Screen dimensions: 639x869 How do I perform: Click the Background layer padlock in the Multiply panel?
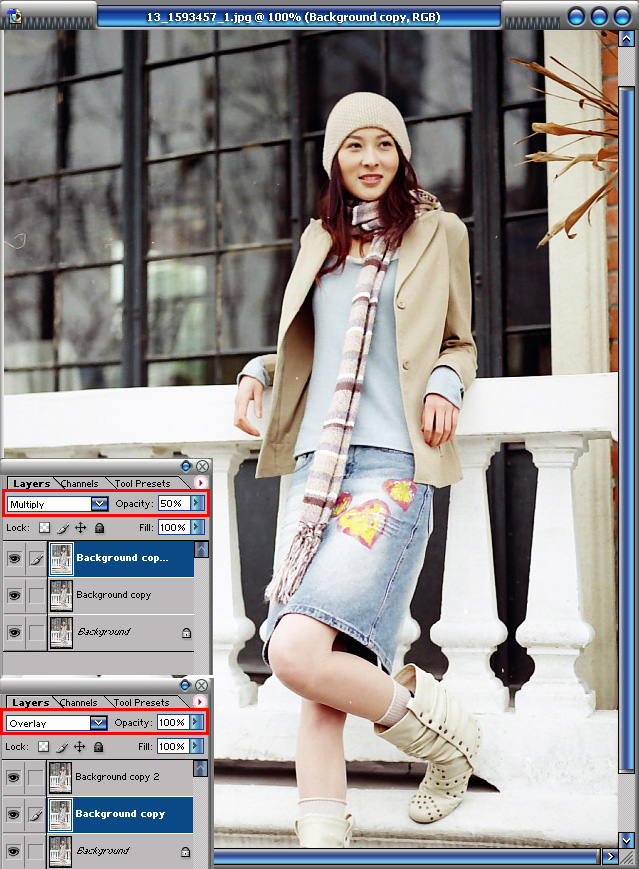pyautogui.click(x=186, y=632)
